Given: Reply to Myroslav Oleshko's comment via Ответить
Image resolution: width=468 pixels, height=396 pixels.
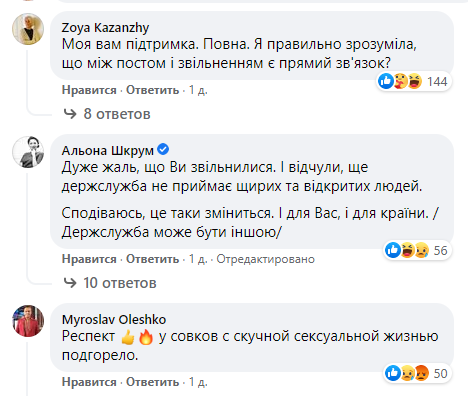Looking at the screenshot, I should pyautogui.click(x=152, y=382).
